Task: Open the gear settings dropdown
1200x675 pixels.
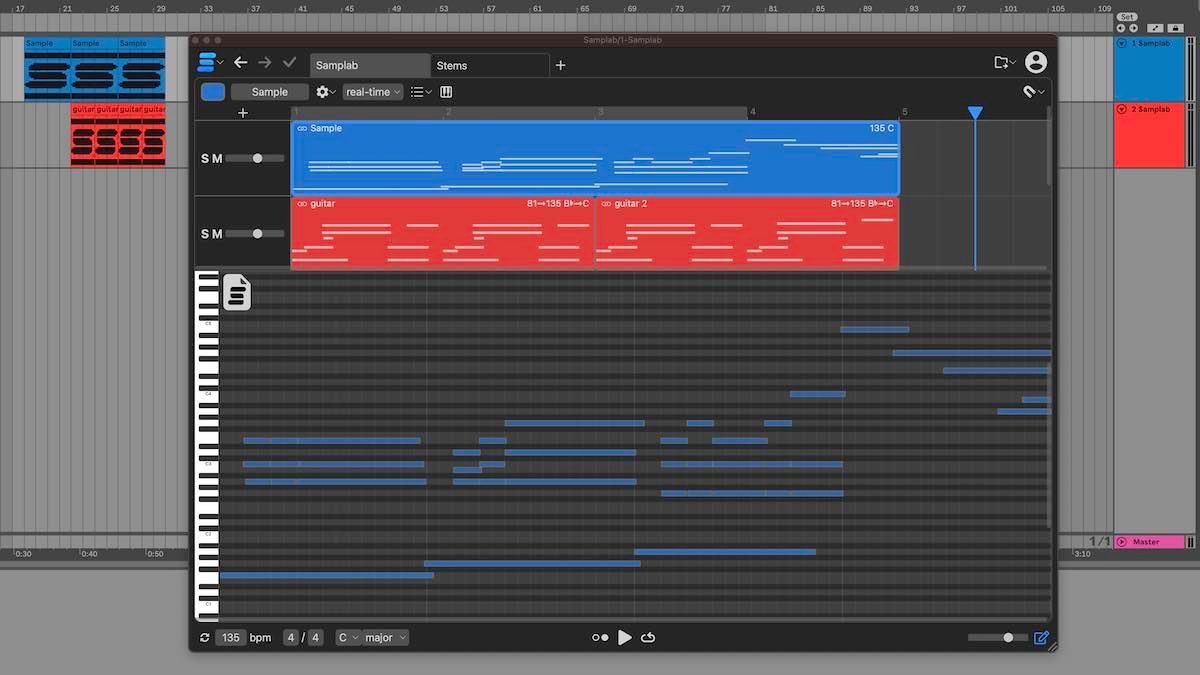Action: [325, 92]
